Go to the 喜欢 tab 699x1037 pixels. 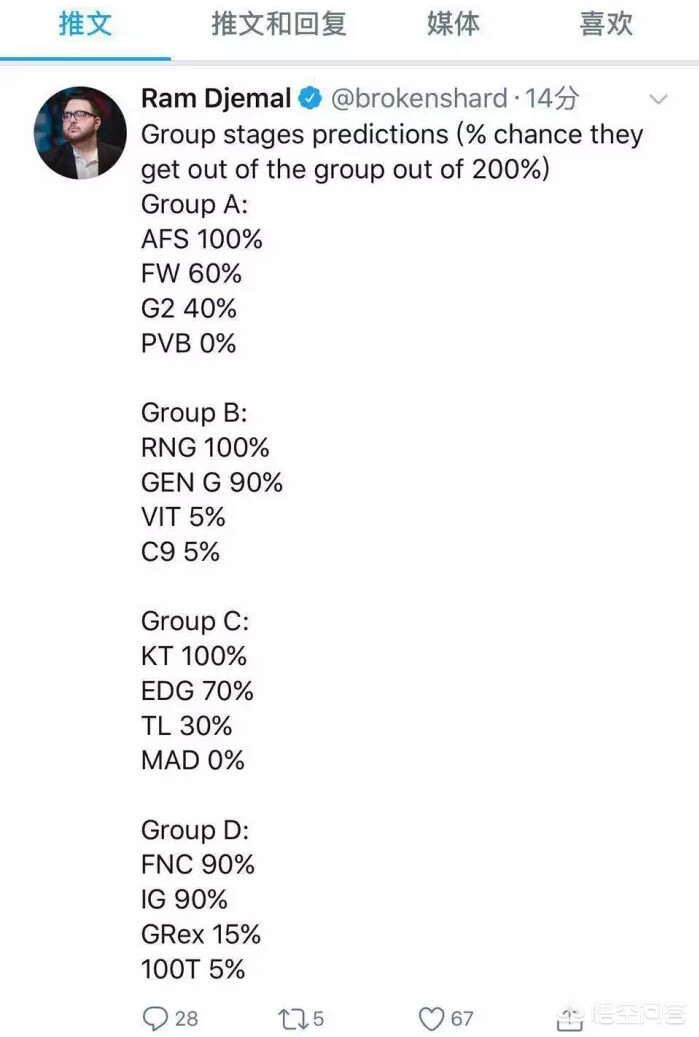[x=606, y=24]
